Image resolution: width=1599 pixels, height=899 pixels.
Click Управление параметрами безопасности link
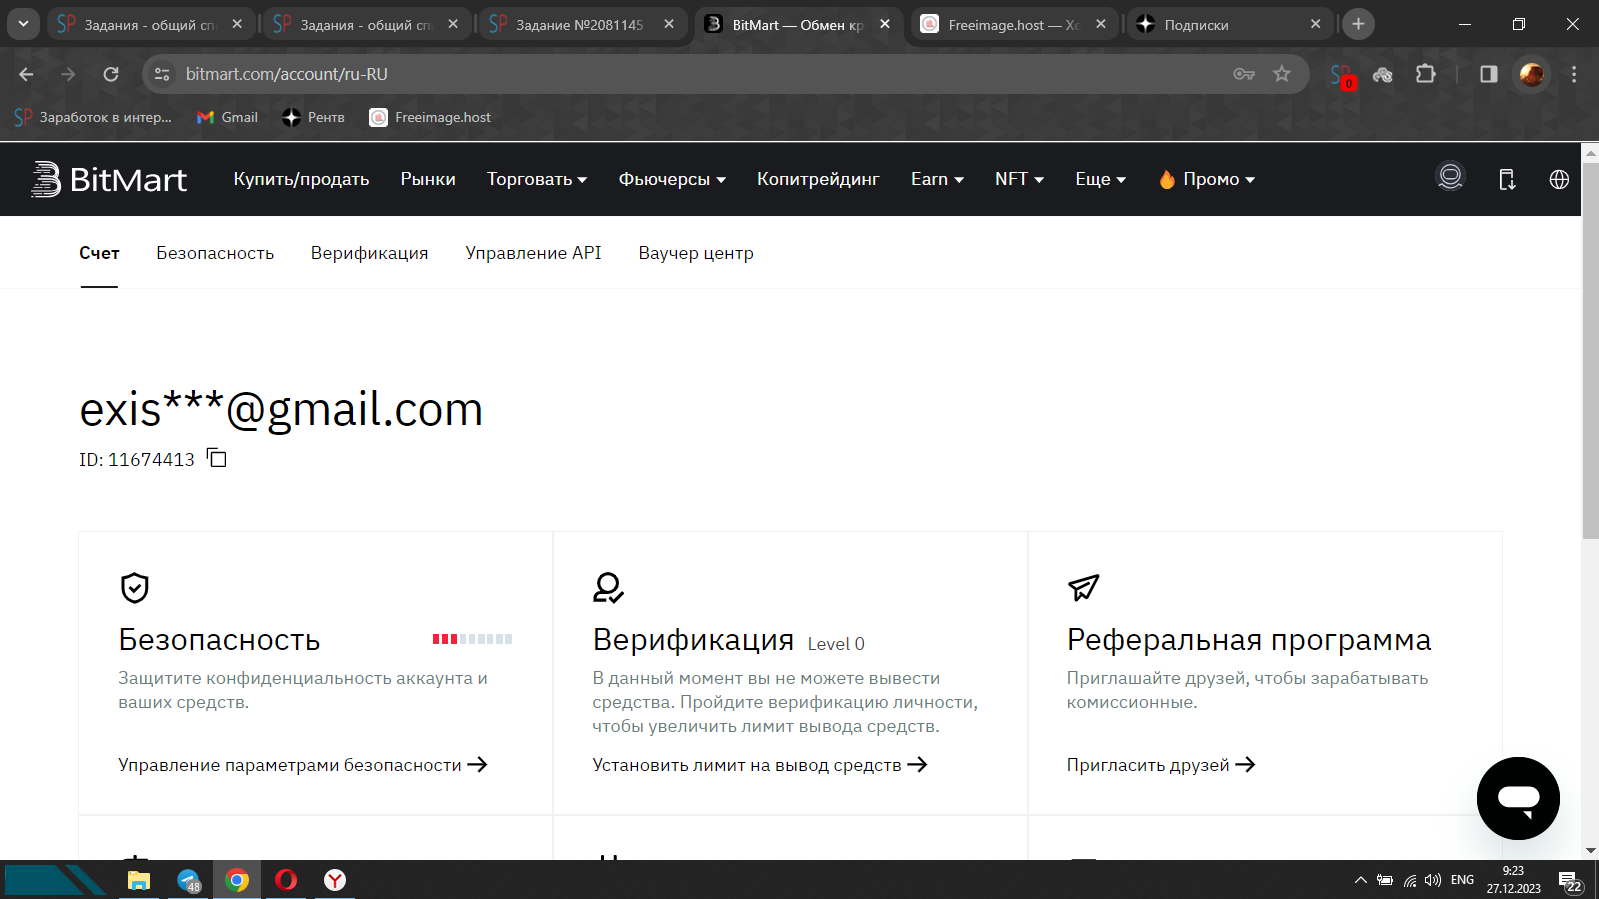pyautogui.click(x=303, y=765)
